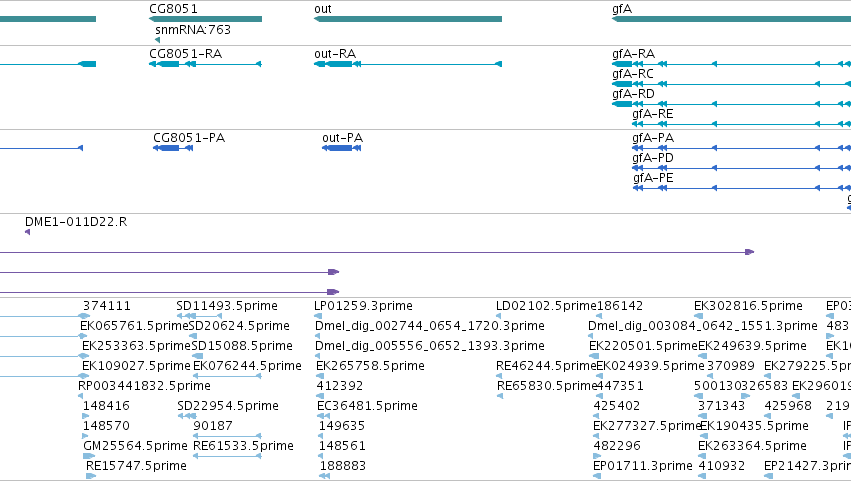Select EST 90187
This screenshot has height=481, width=851.
click(213, 427)
